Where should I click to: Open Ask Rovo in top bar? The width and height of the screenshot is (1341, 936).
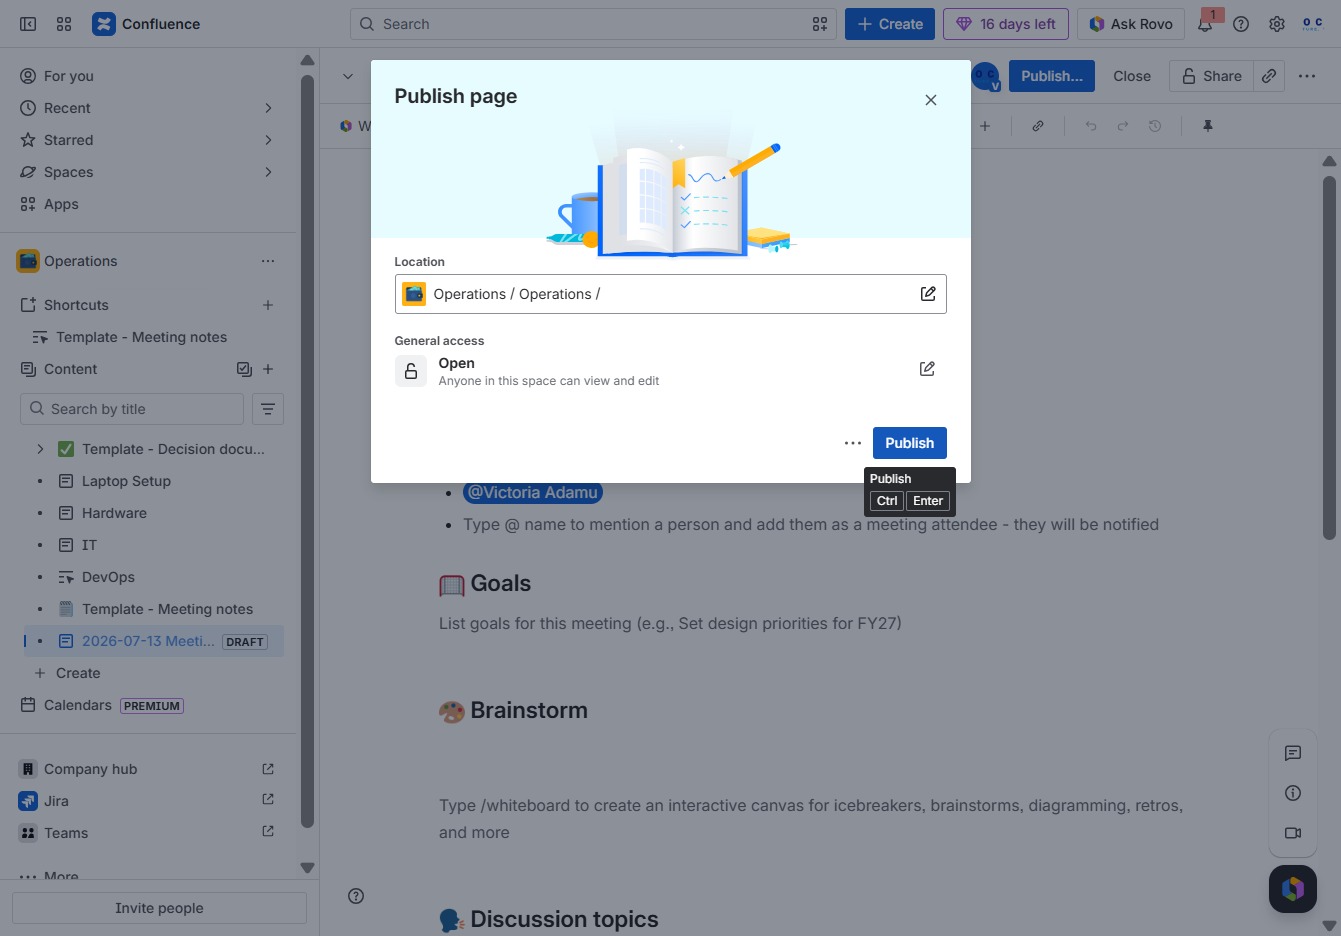[x=1131, y=24]
